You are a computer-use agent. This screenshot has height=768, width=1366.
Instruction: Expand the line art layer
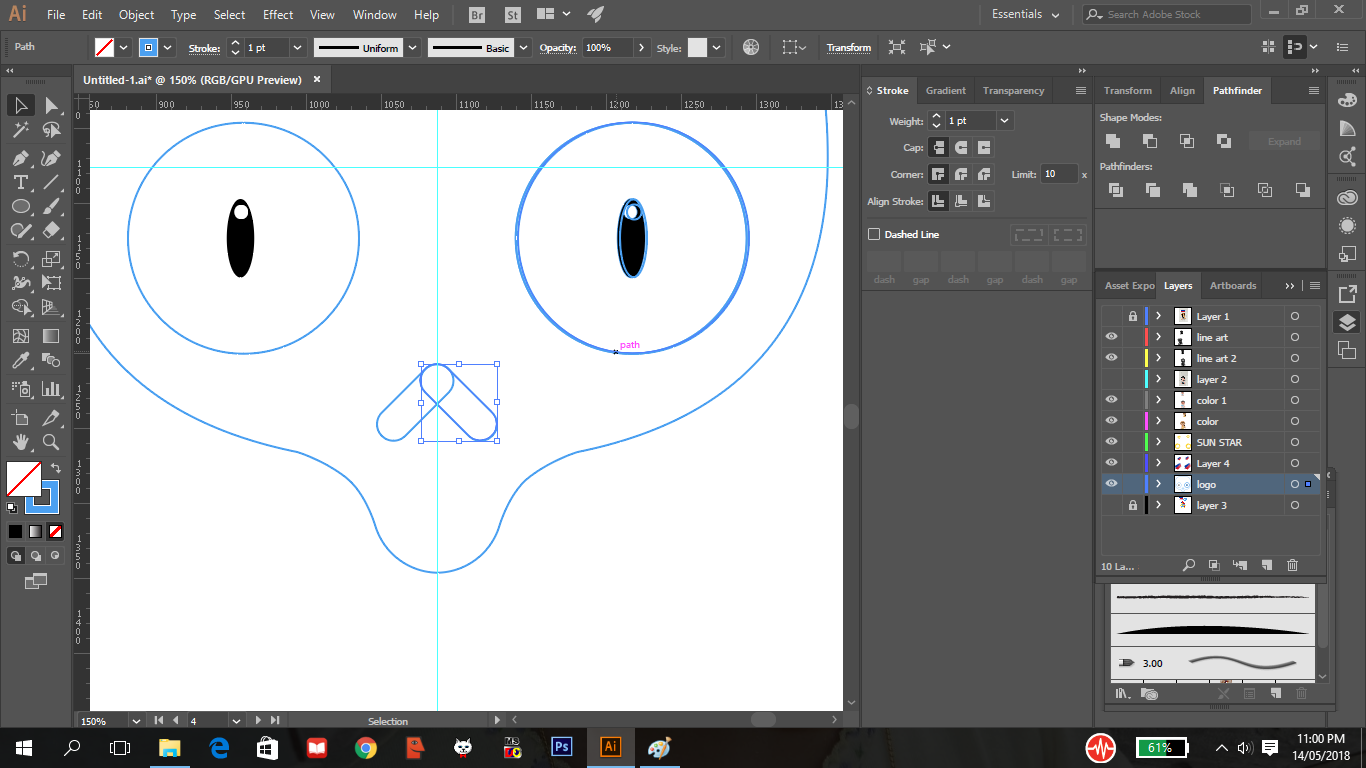[x=1158, y=337]
